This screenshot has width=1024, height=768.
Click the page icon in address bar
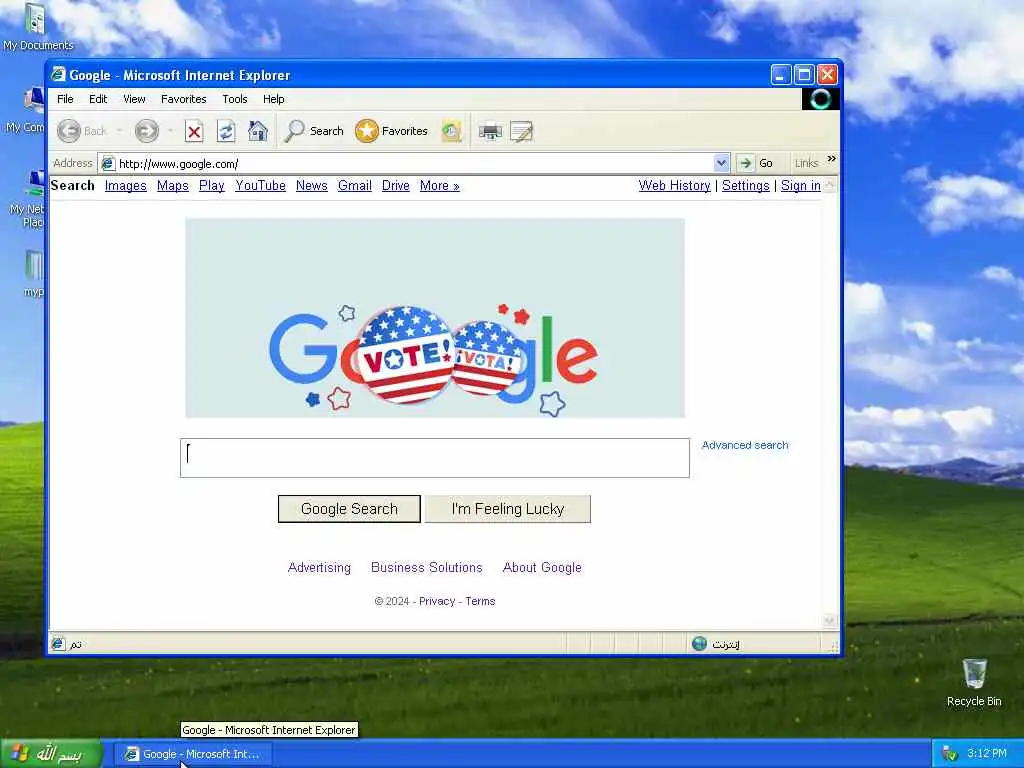108,163
